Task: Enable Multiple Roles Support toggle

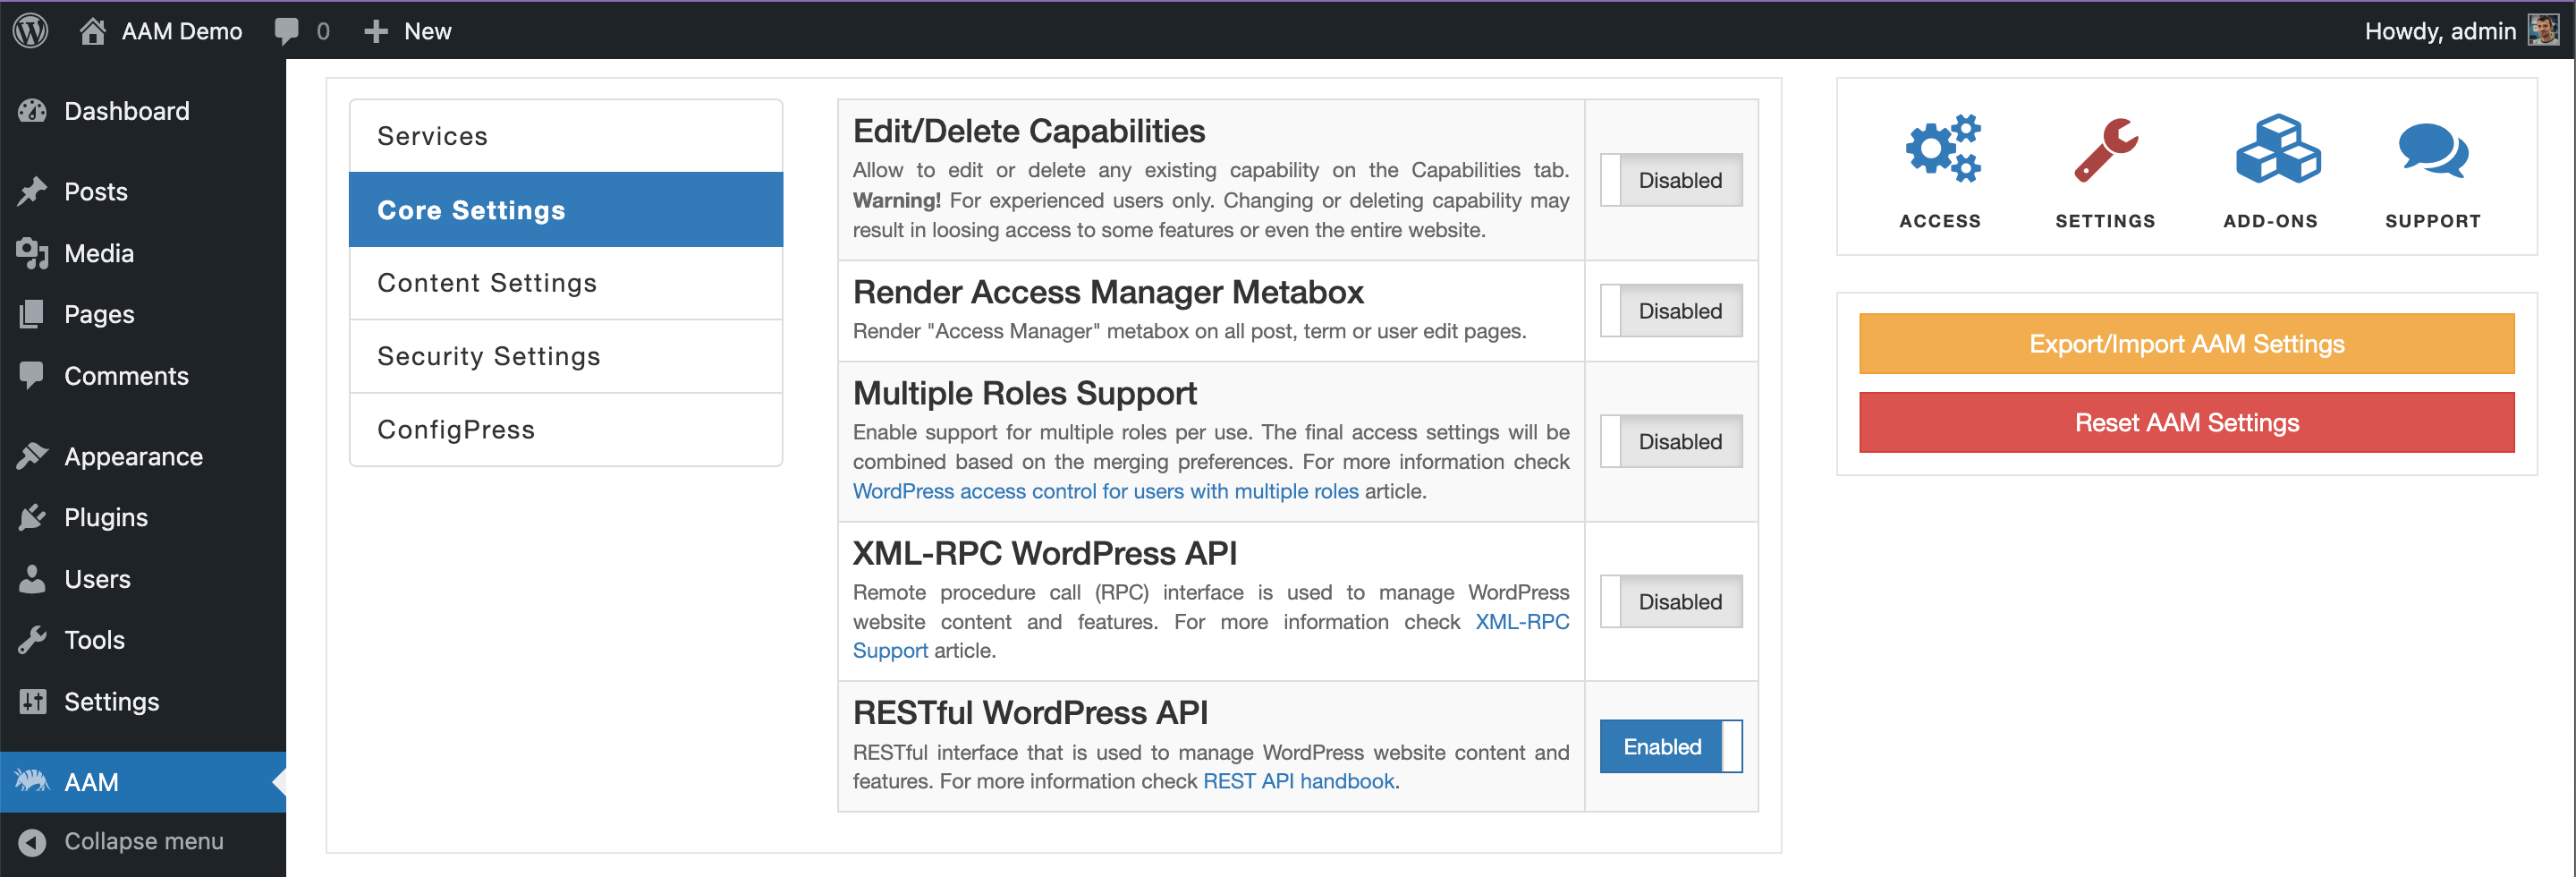Action: click(x=1671, y=441)
